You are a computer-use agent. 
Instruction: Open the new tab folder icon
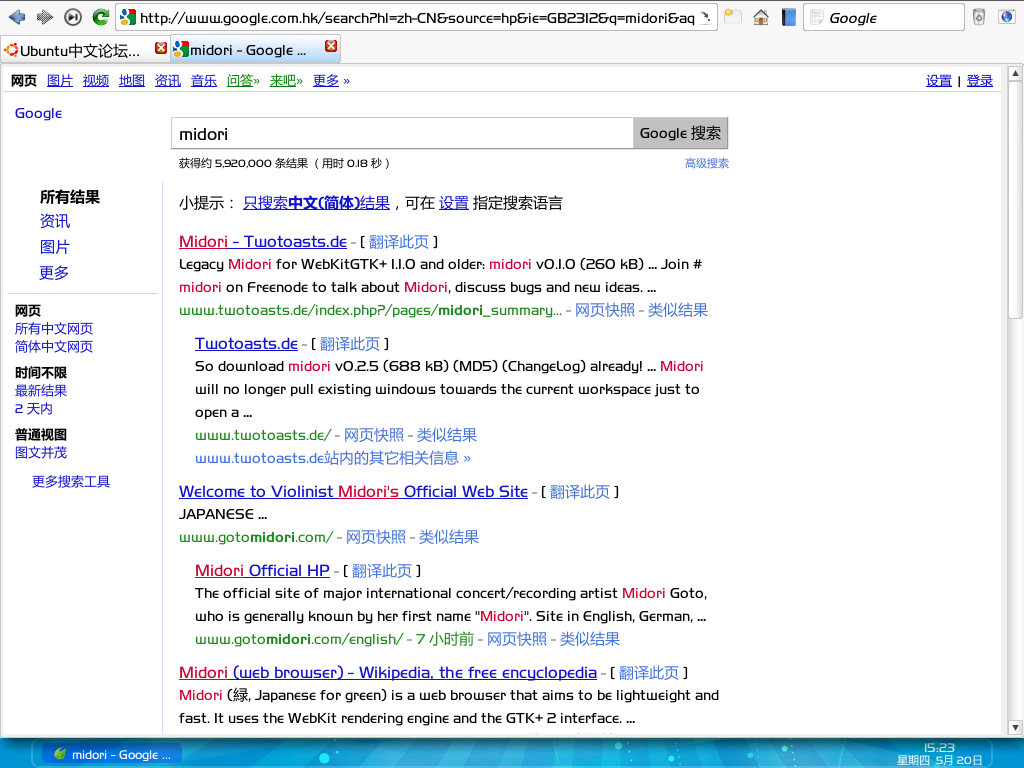[x=733, y=17]
